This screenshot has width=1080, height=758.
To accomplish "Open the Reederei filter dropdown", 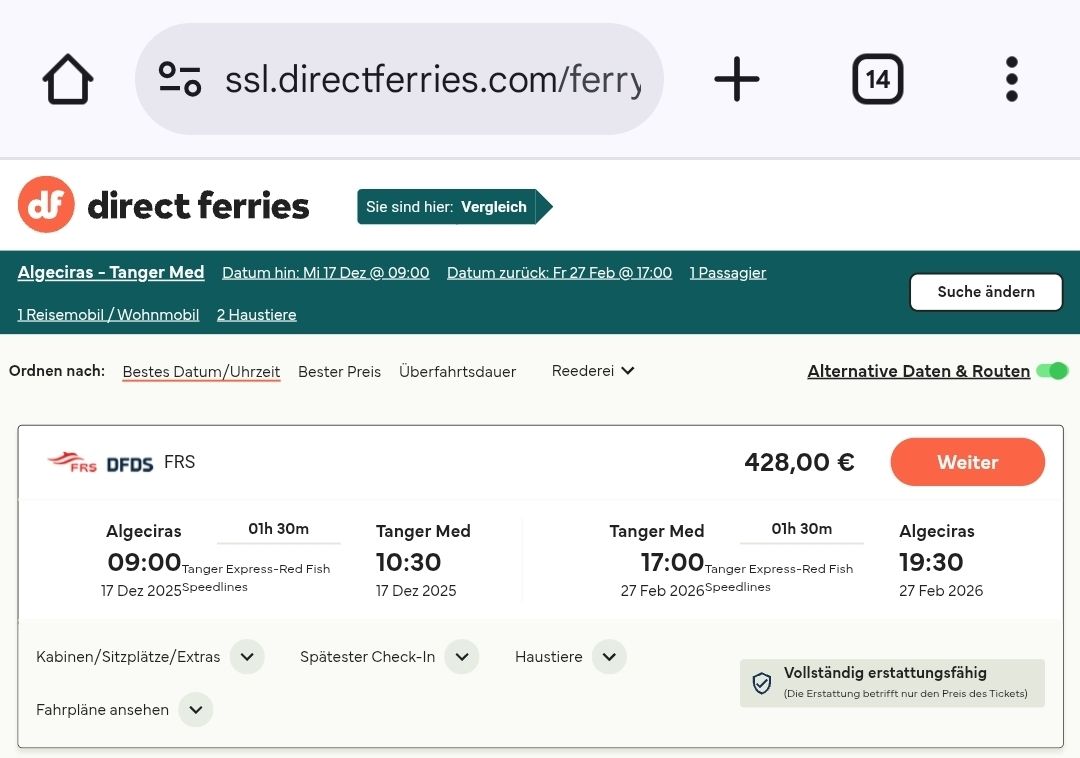I will tap(593, 371).
